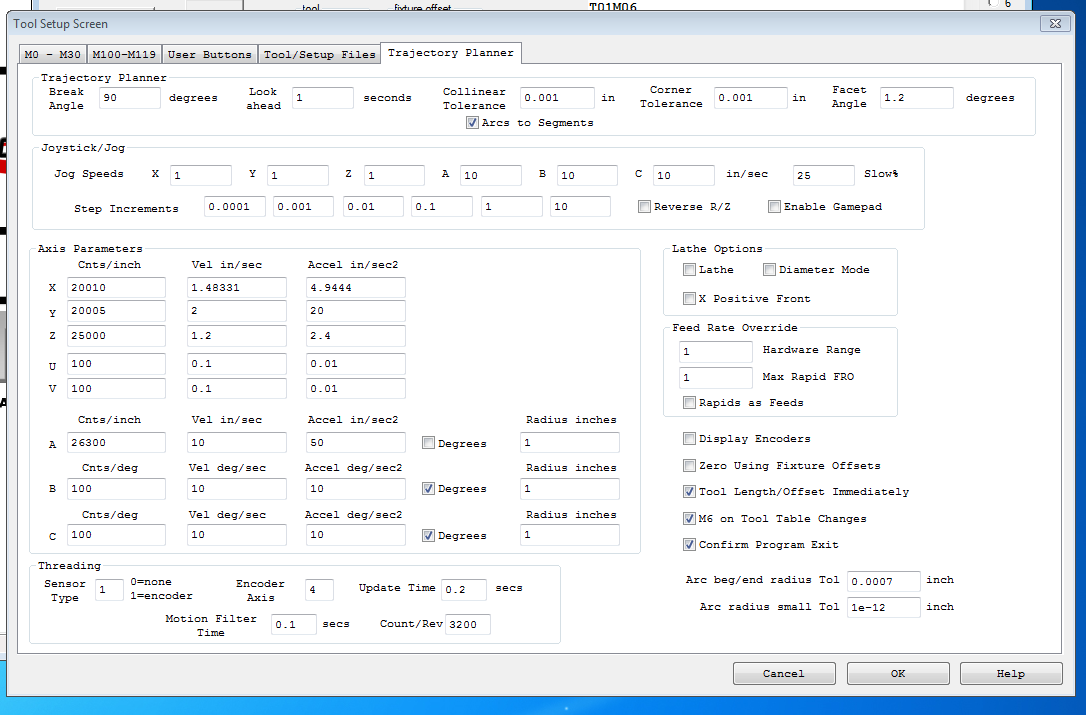Click X axis Cnts/inch field 20010
Image resolution: width=1086 pixels, height=715 pixels.
(x=116, y=288)
